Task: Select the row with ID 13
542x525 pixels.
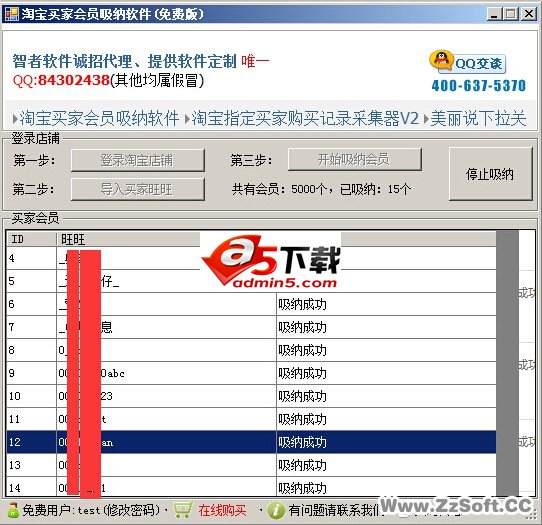Action: (x=251, y=465)
